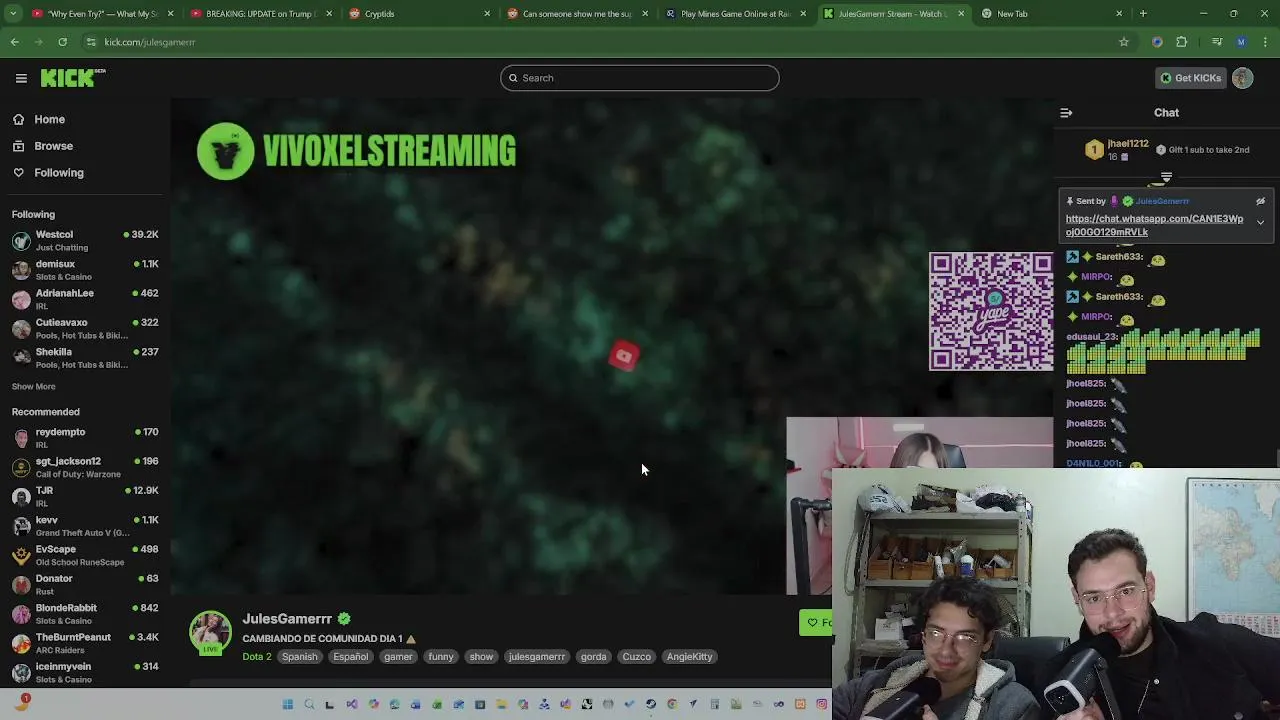Open AdrianahLee channel
The width and height of the screenshot is (1280, 720).
click(85, 299)
